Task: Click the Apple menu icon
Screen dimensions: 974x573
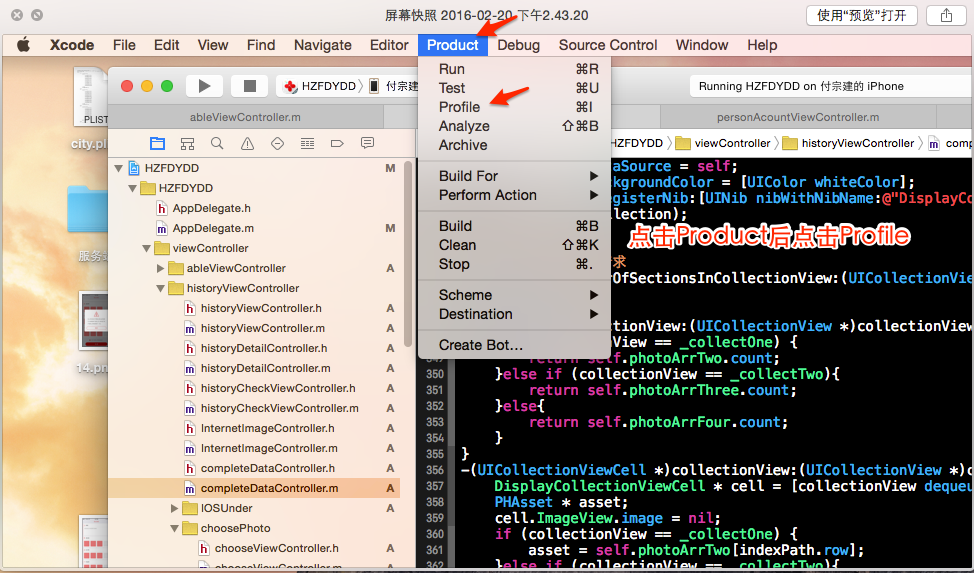Action: [x=24, y=45]
